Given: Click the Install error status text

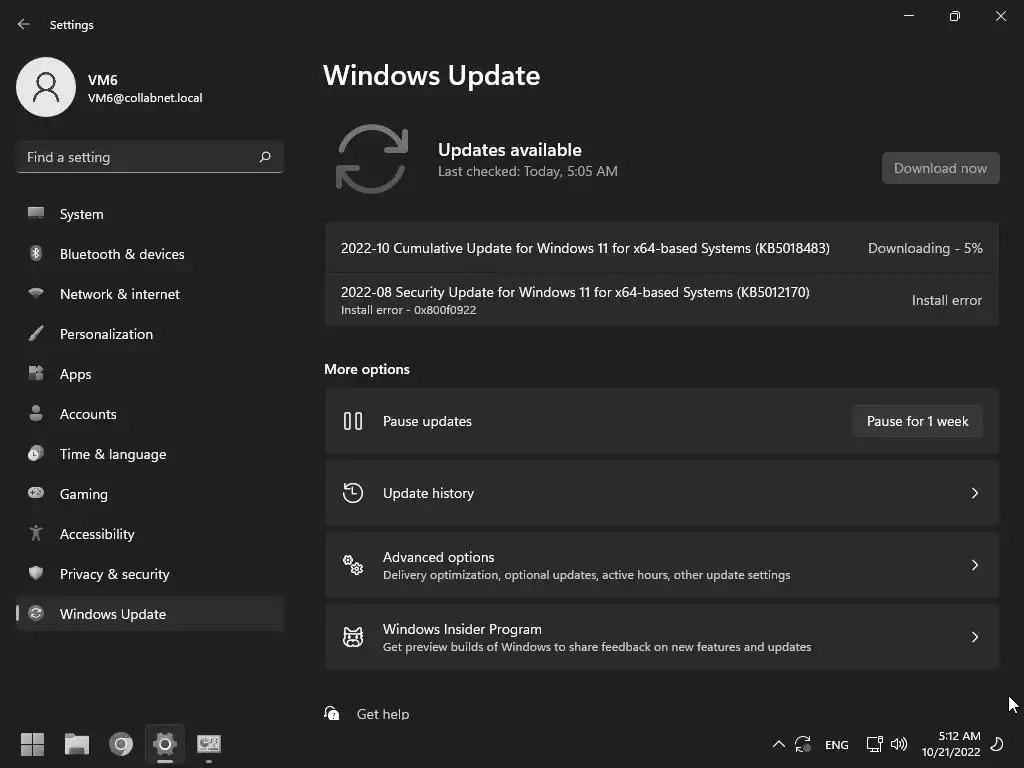Looking at the screenshot, I should pos(946,300).
